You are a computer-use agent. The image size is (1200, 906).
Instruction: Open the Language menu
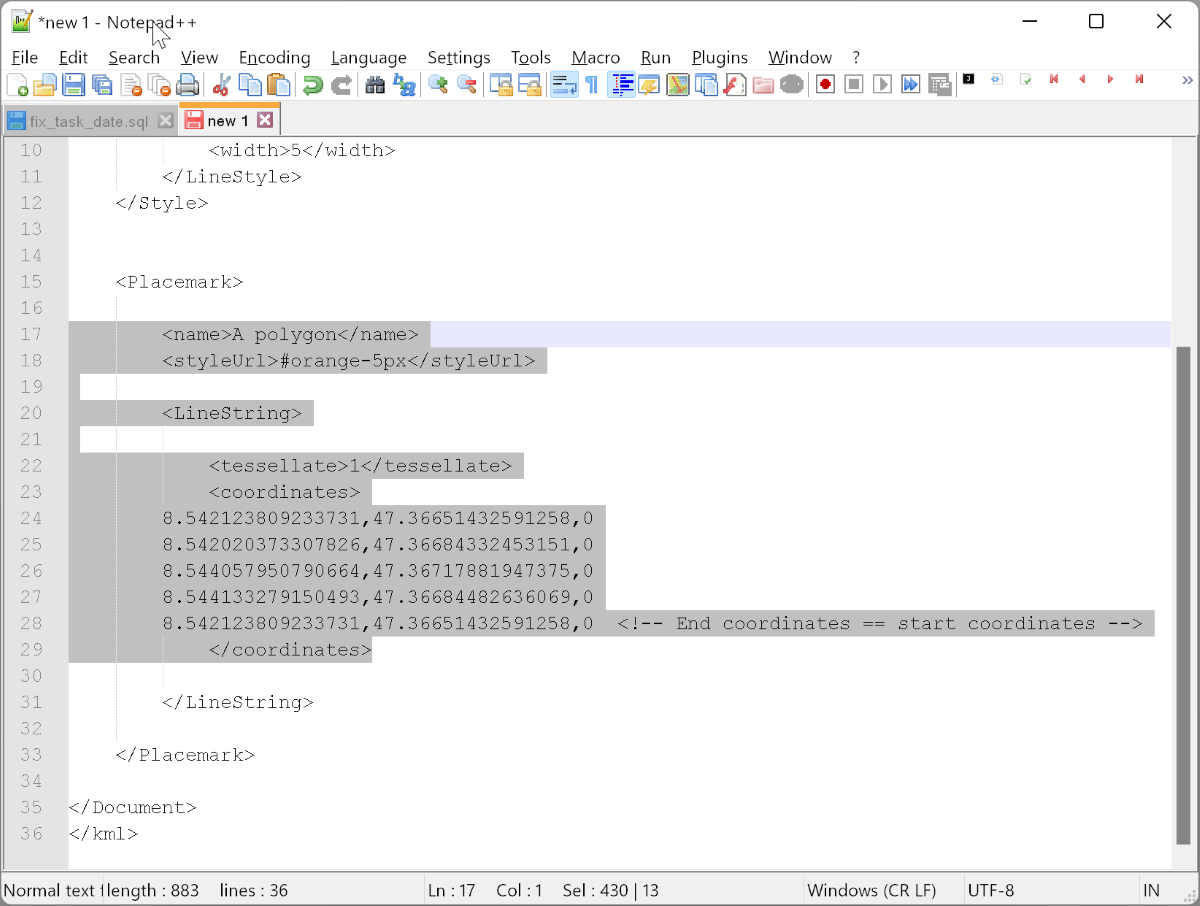pos(369,57)
